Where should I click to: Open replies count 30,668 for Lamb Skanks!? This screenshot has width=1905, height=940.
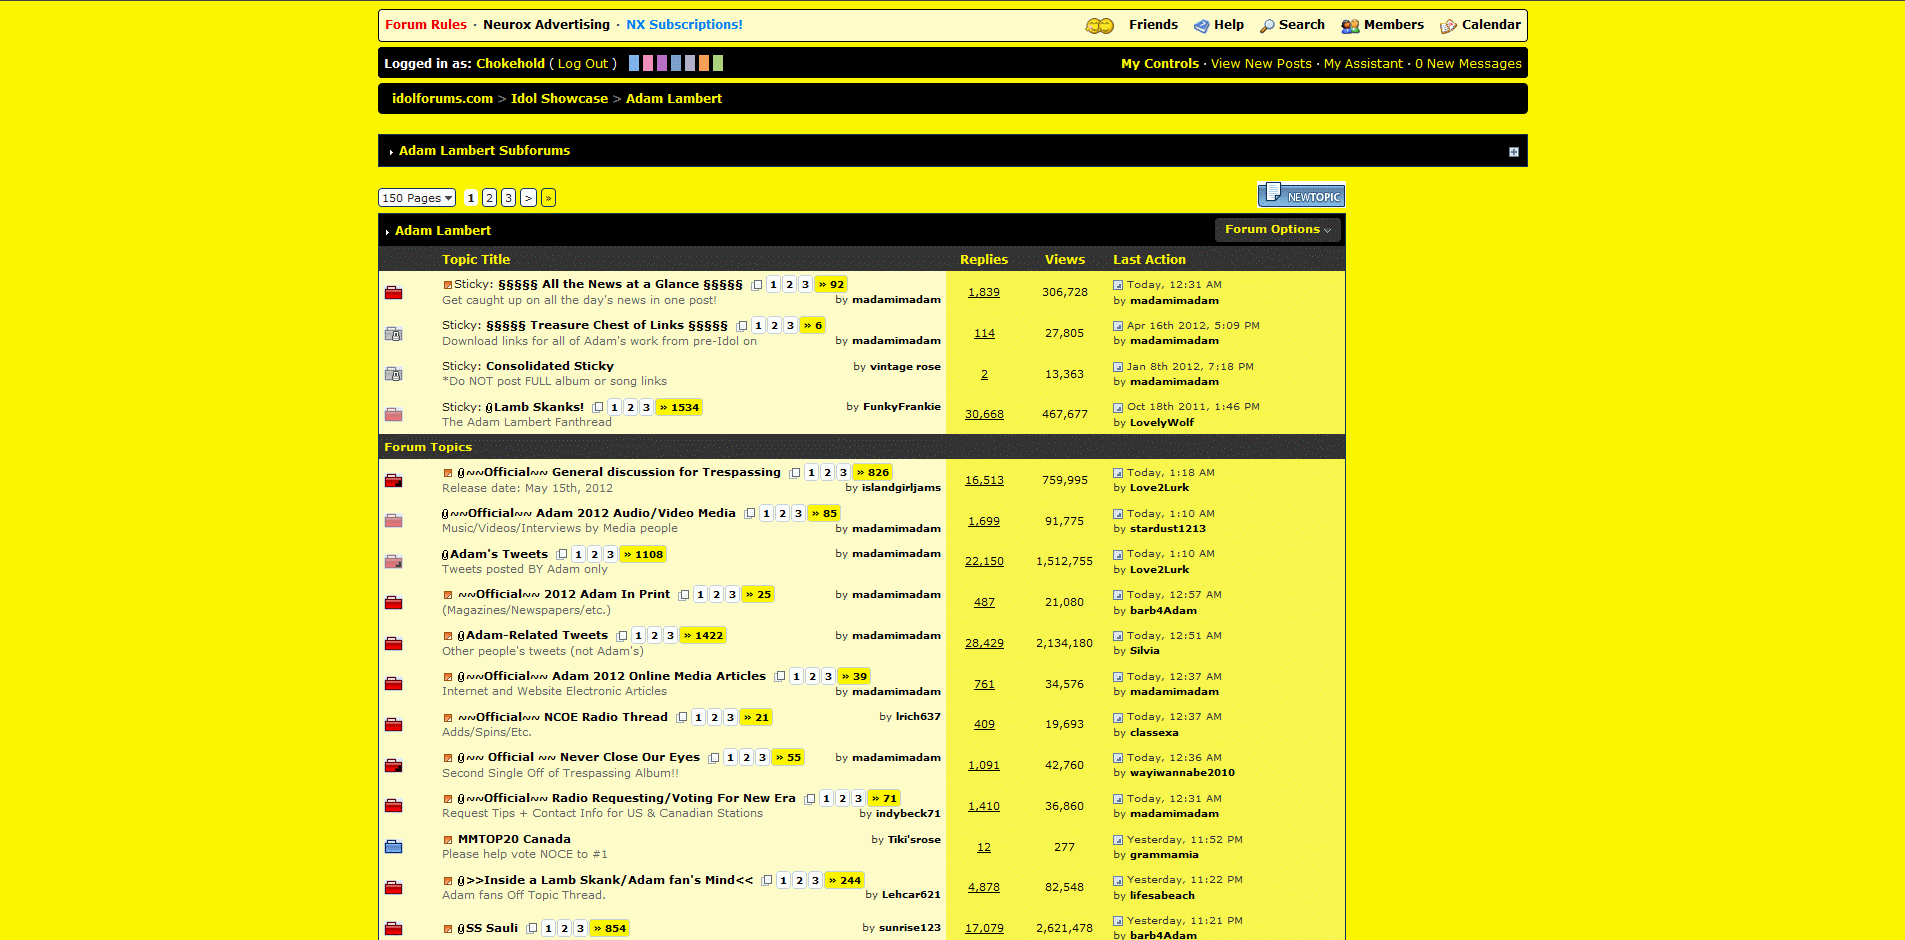pos(984,415)
